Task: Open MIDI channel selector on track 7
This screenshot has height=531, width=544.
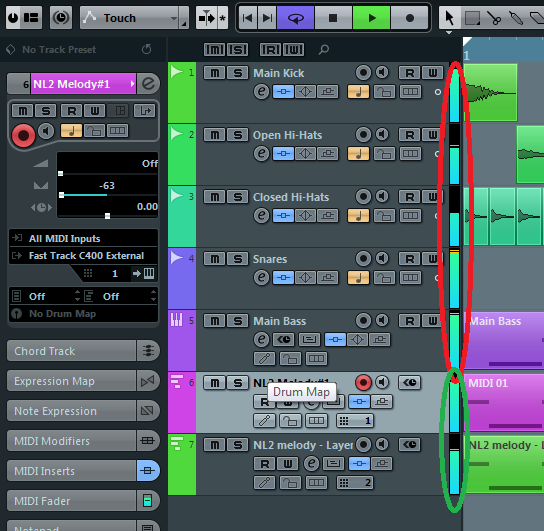Action: pyautogui.click(x=355, y=482)
